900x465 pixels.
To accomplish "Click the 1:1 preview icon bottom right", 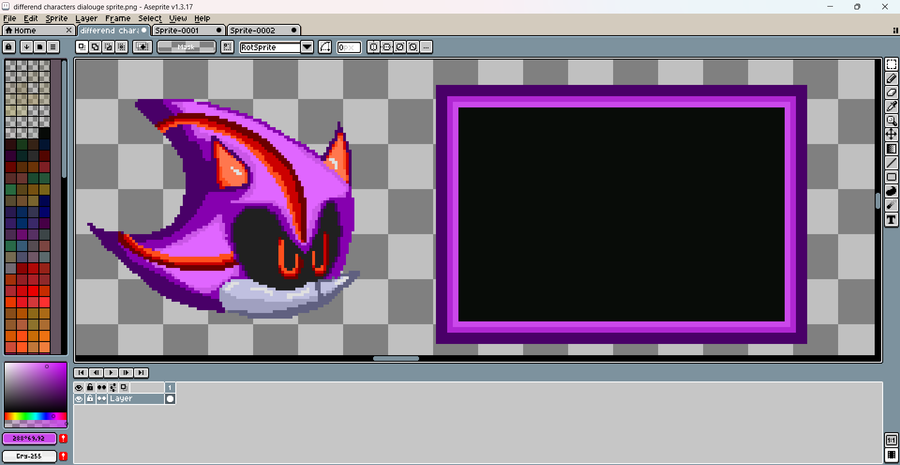I will pyautogui.click(x=891, y=441).
